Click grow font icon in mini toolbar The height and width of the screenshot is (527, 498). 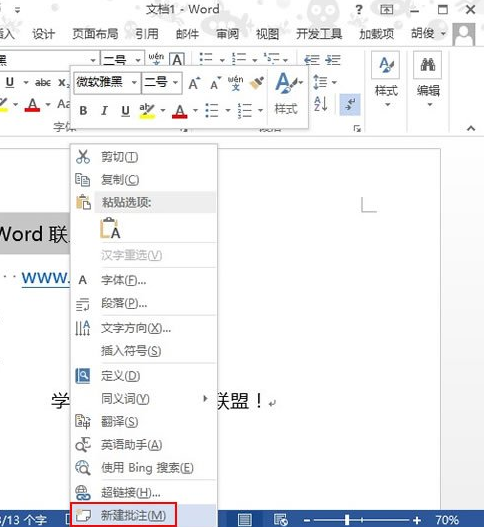point(194,83)
